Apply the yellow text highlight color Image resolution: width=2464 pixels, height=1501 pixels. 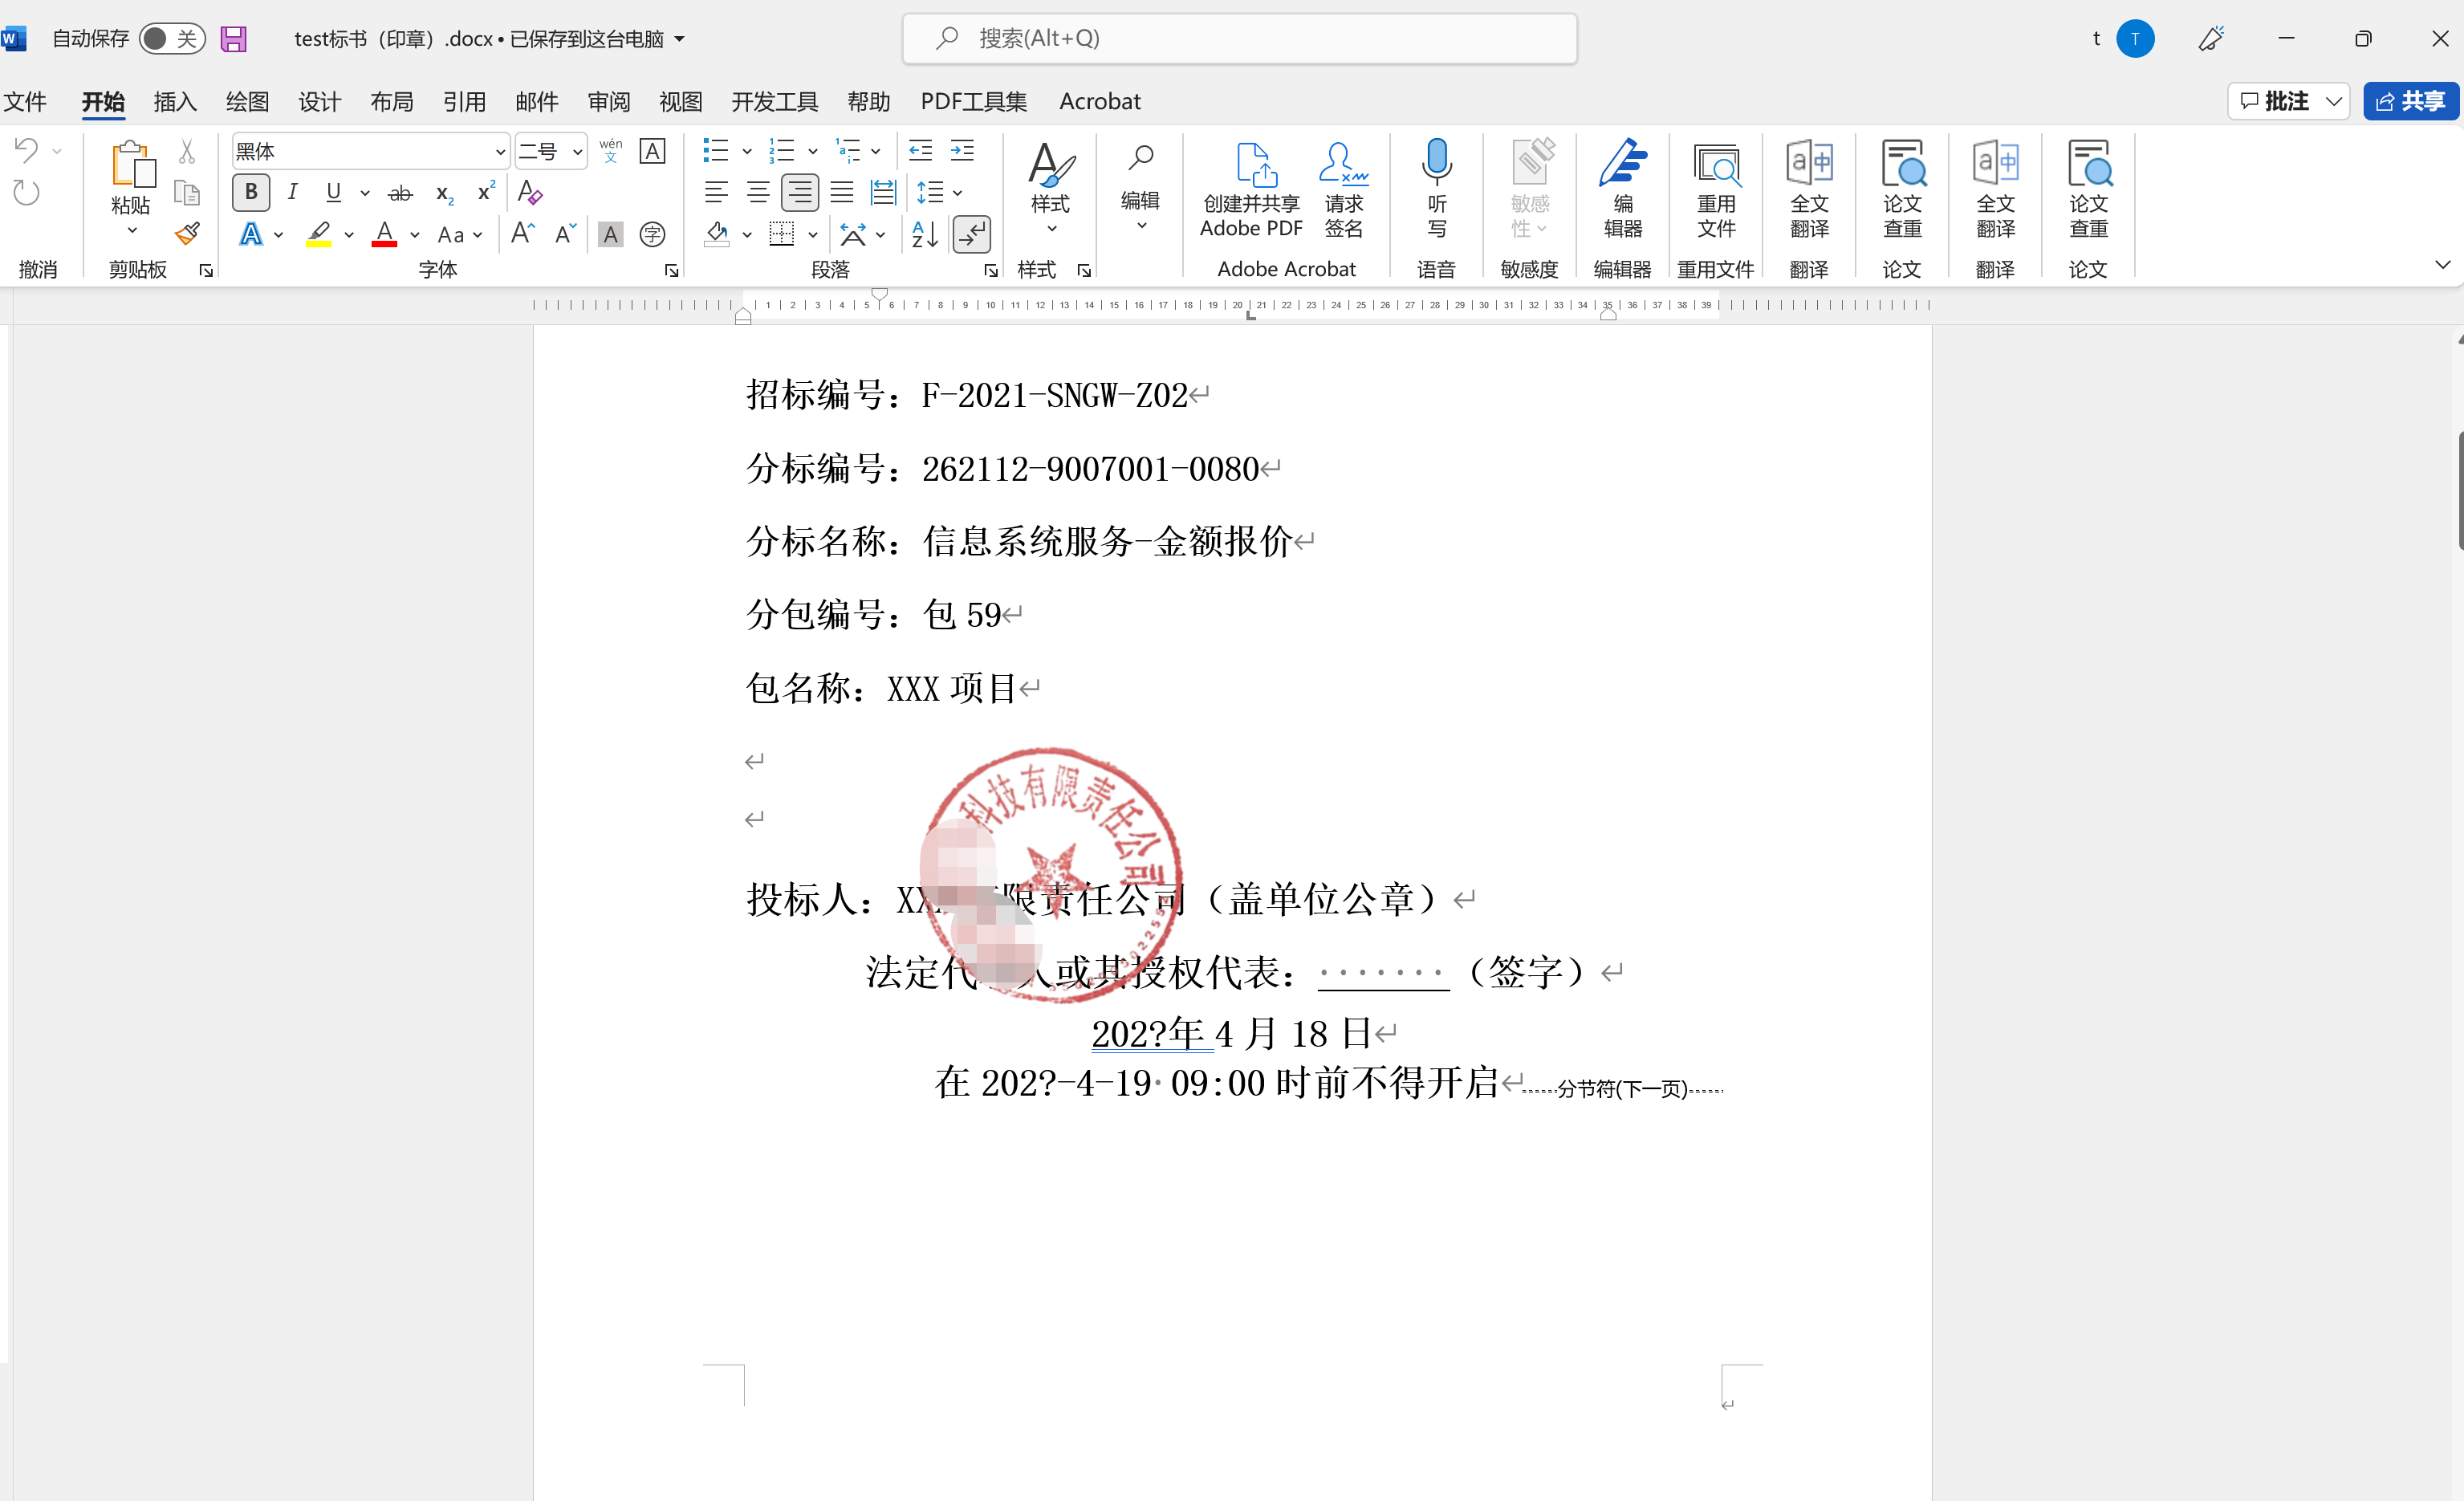tap(319, 234)
